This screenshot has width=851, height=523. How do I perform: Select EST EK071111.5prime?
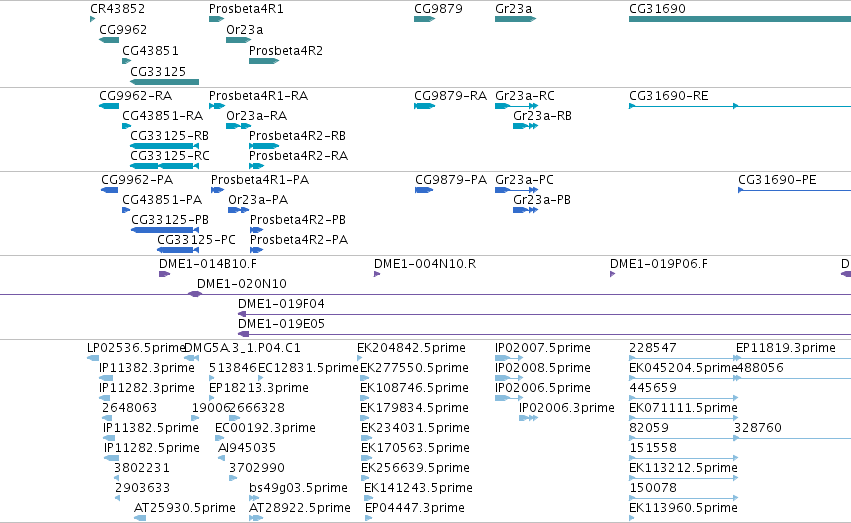point(683,418)
